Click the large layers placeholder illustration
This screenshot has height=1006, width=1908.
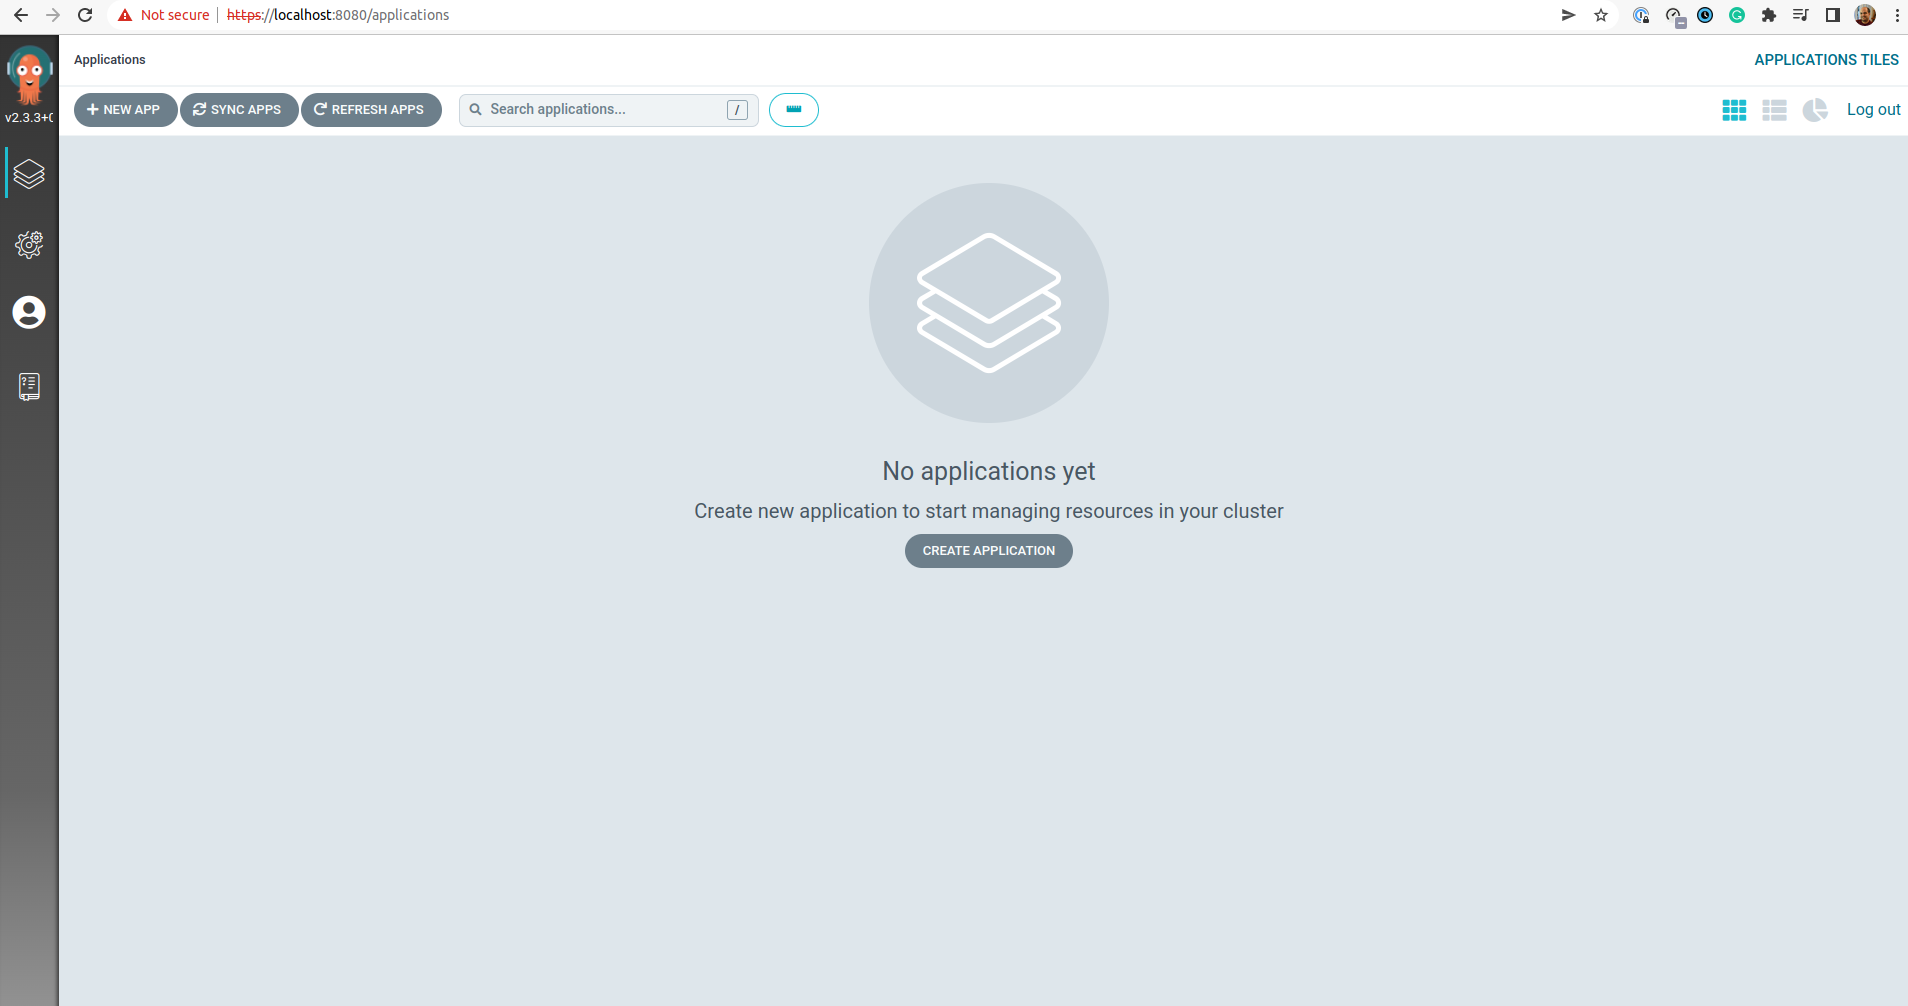pyautogui.click(x=989, y=303)
